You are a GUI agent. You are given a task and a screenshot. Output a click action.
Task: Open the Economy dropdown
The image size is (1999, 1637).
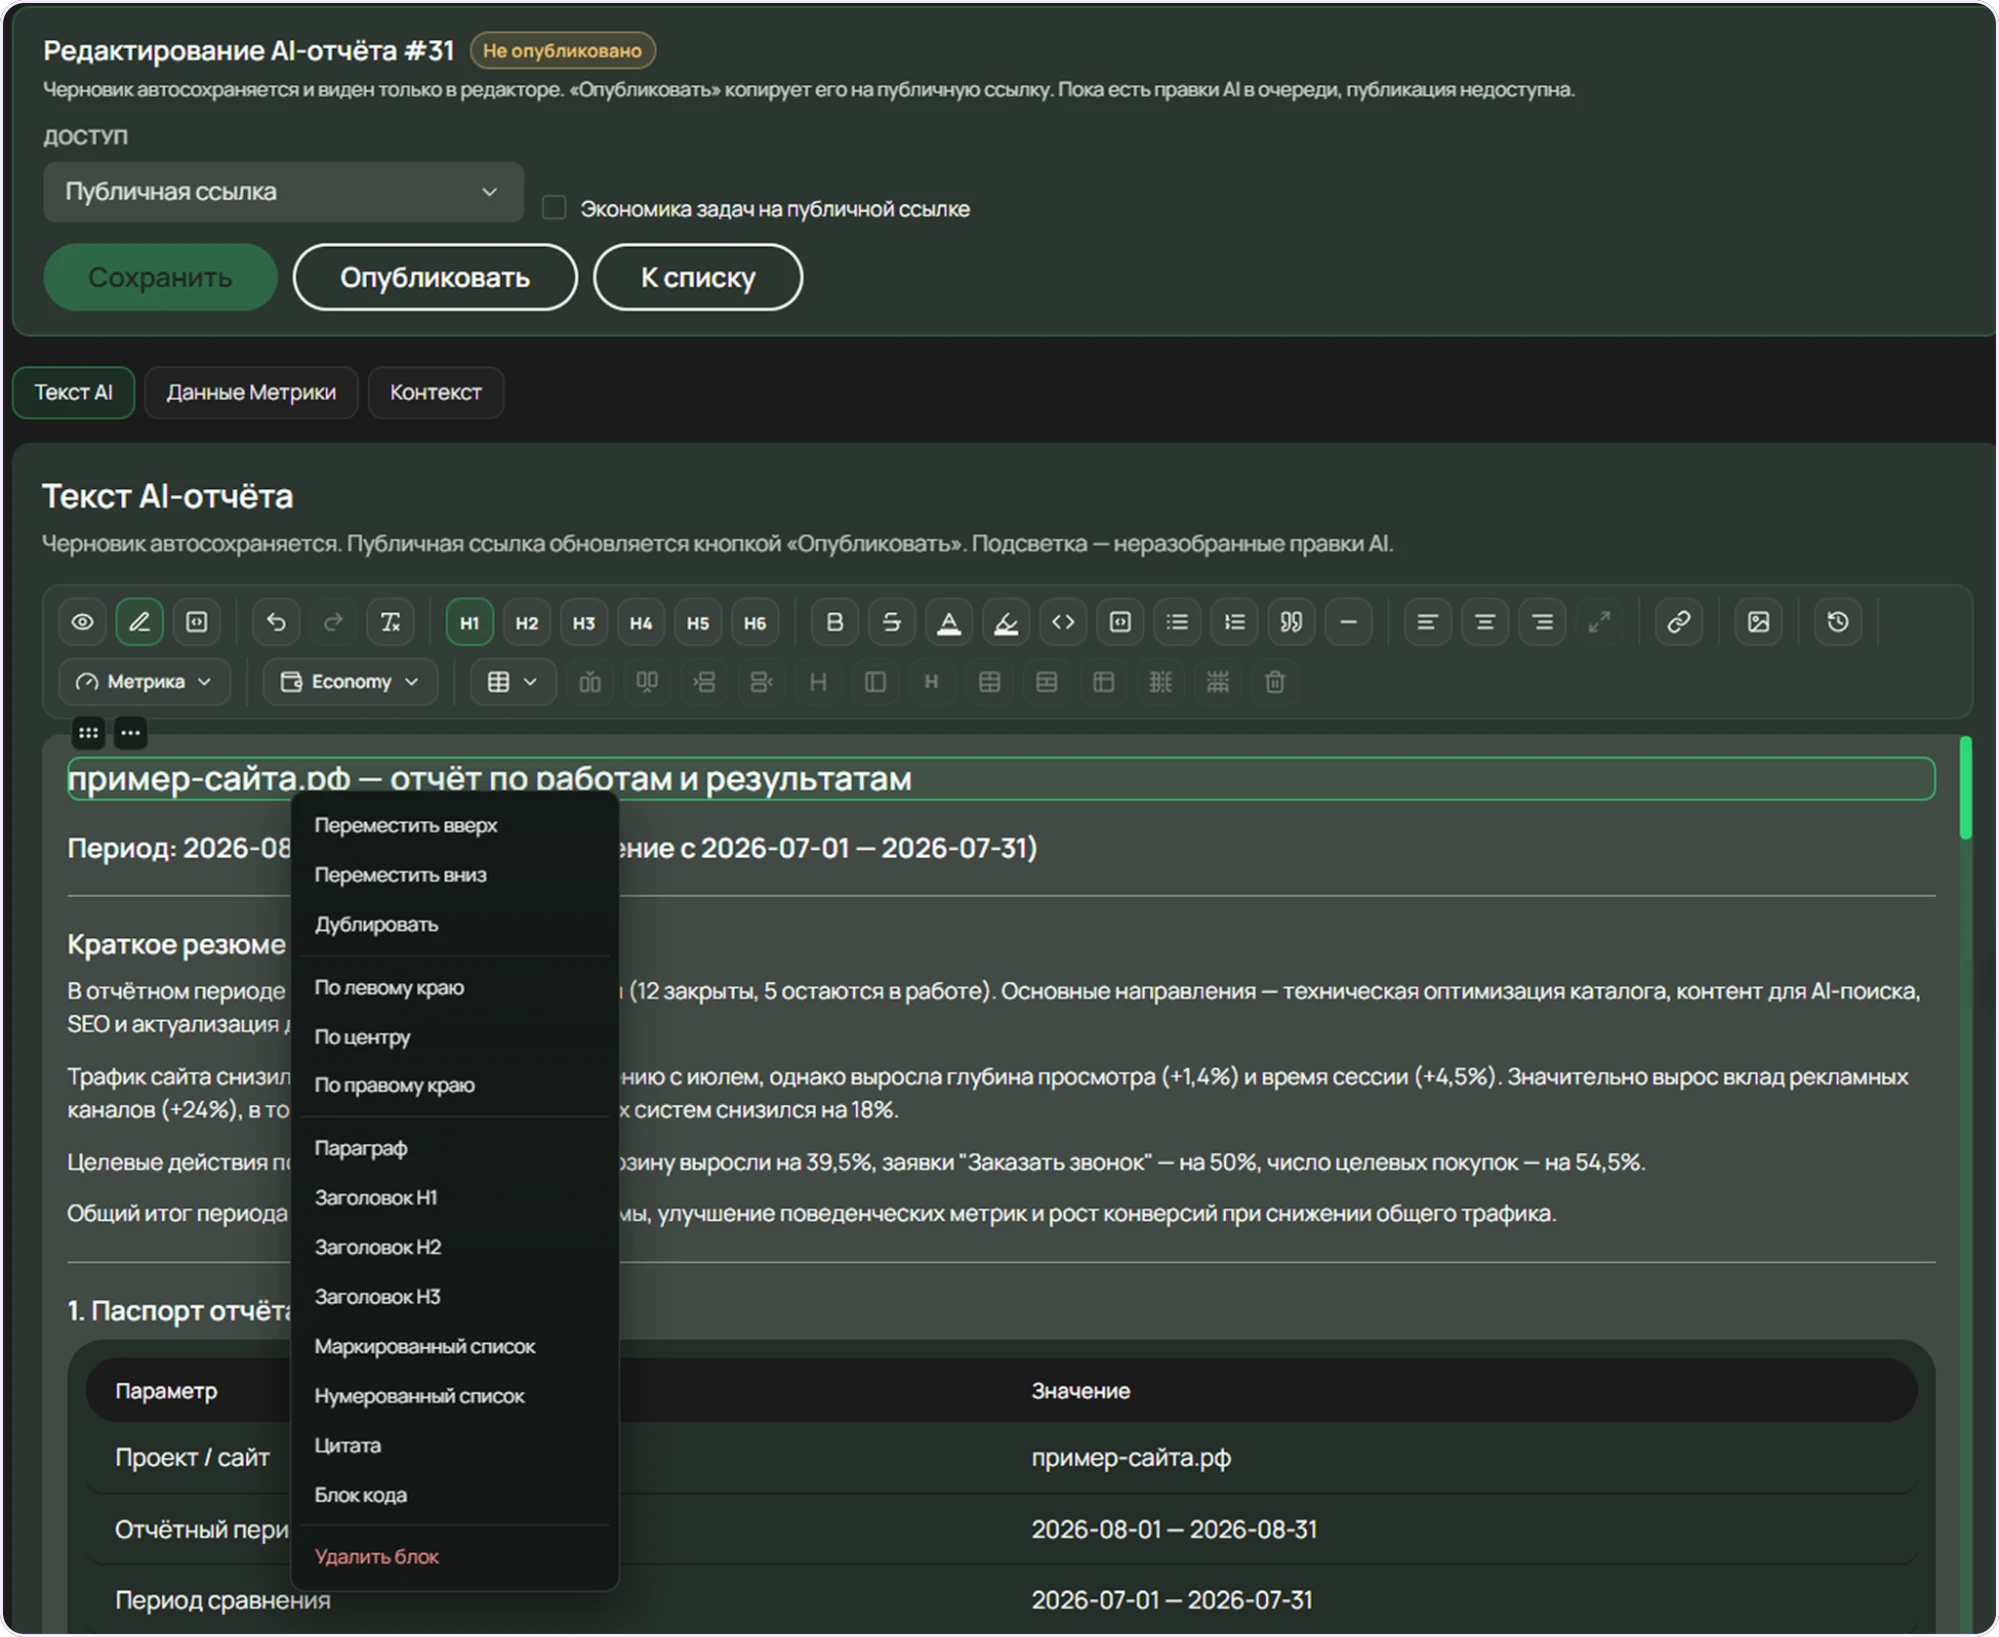[350, 682]
